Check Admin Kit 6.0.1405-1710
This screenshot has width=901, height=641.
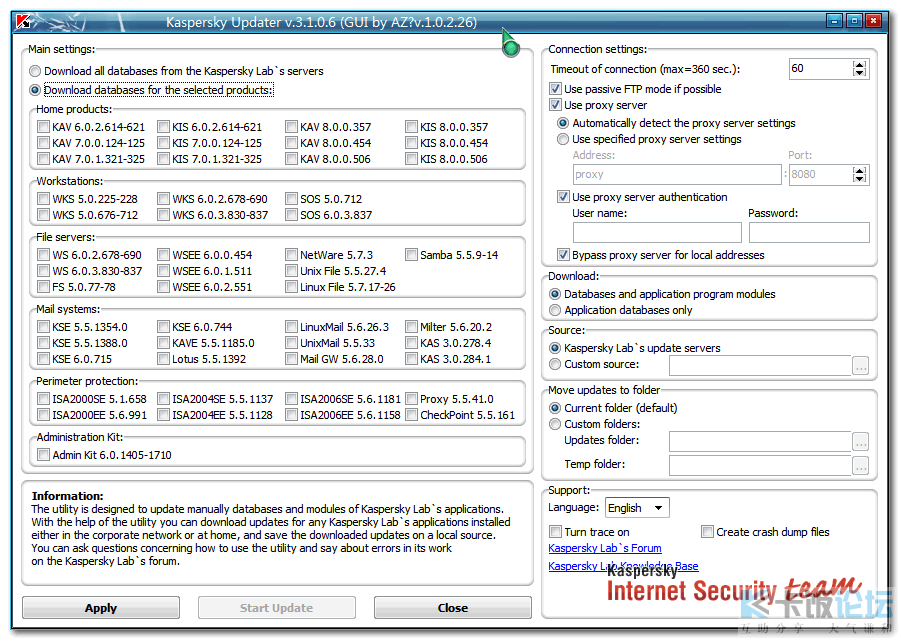pos(43,455)
